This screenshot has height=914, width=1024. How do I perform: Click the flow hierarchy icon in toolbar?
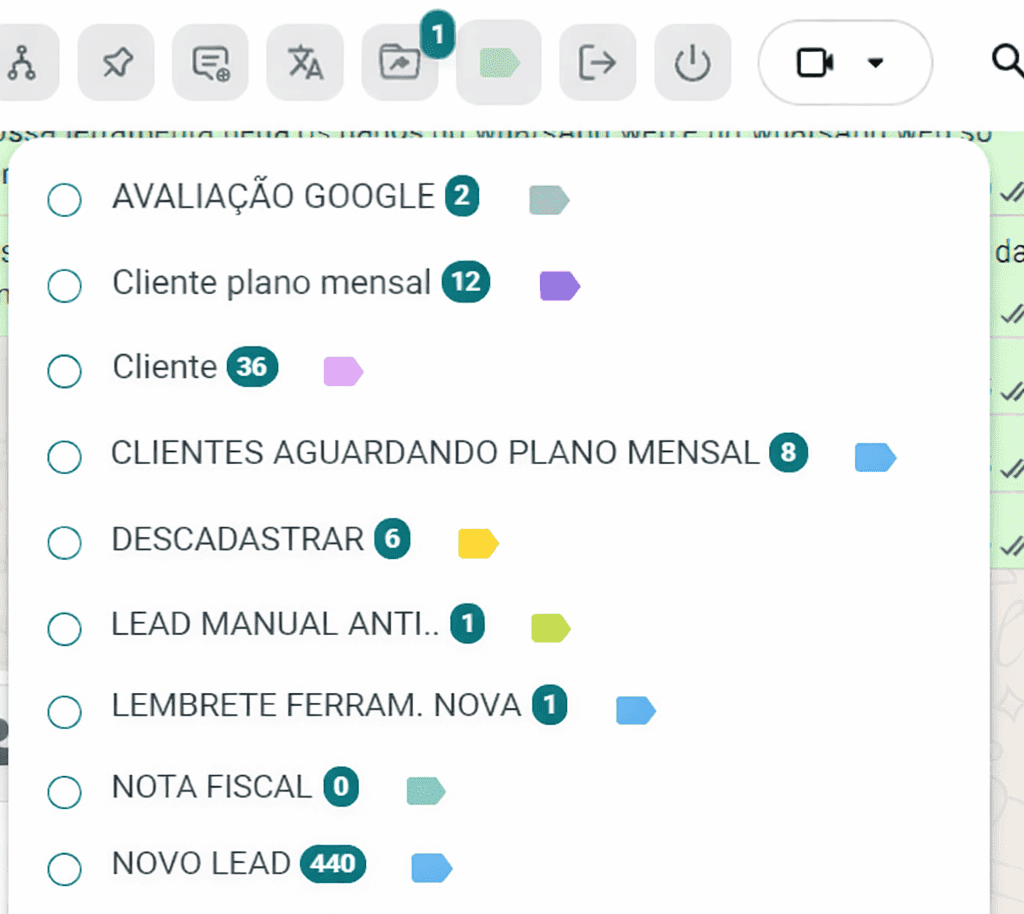[20, 63]
